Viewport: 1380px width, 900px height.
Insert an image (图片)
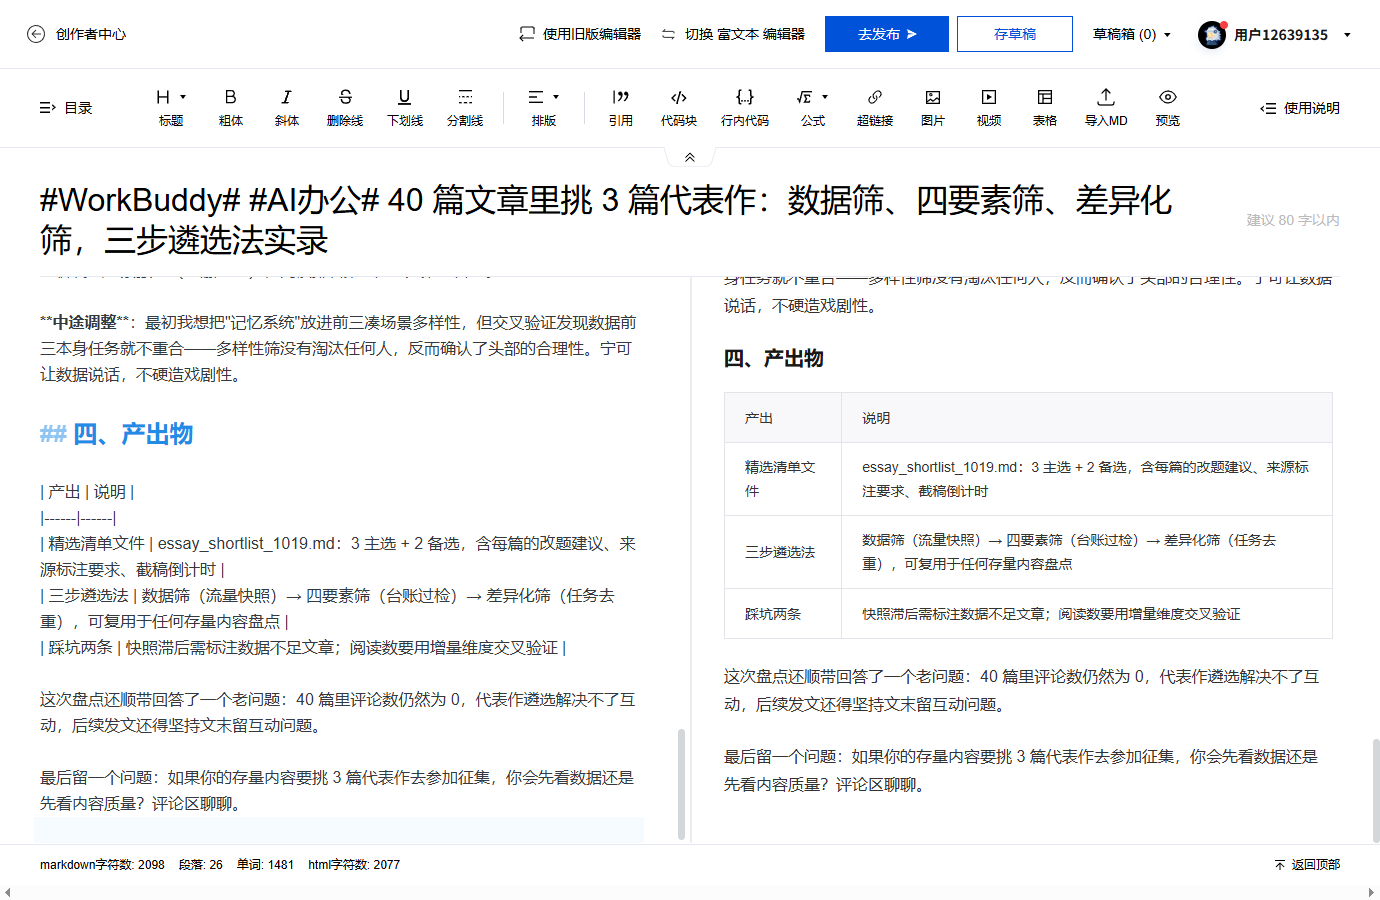tap(933, 107)
